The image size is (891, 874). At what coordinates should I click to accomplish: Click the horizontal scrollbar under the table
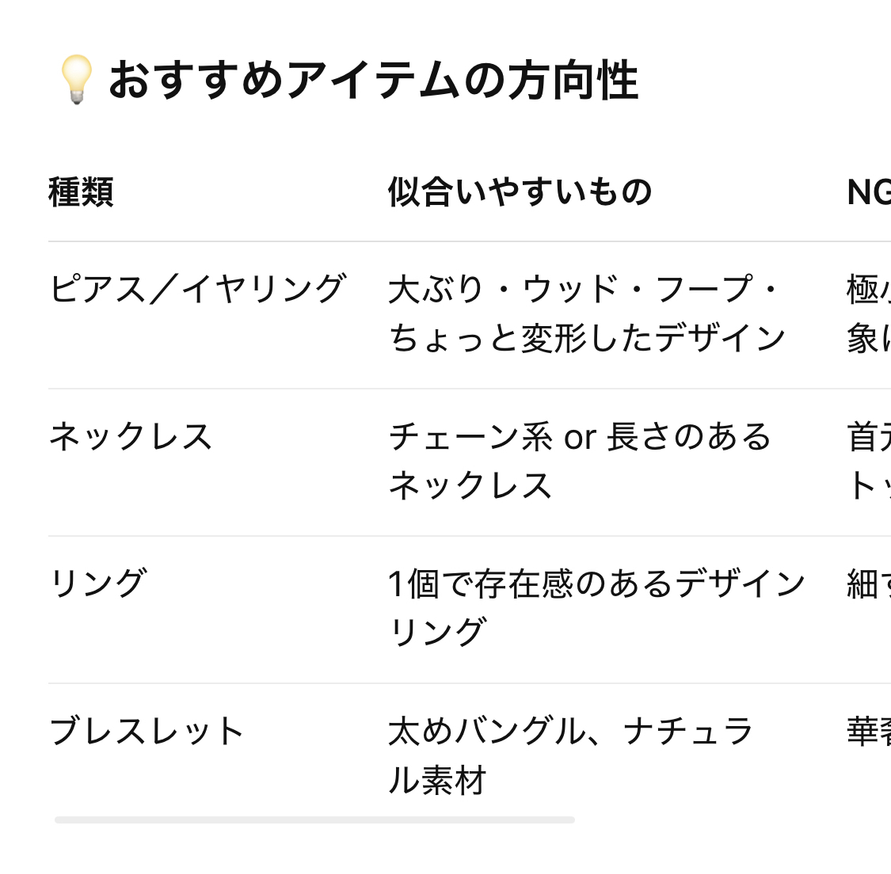[x=314, y=820]
